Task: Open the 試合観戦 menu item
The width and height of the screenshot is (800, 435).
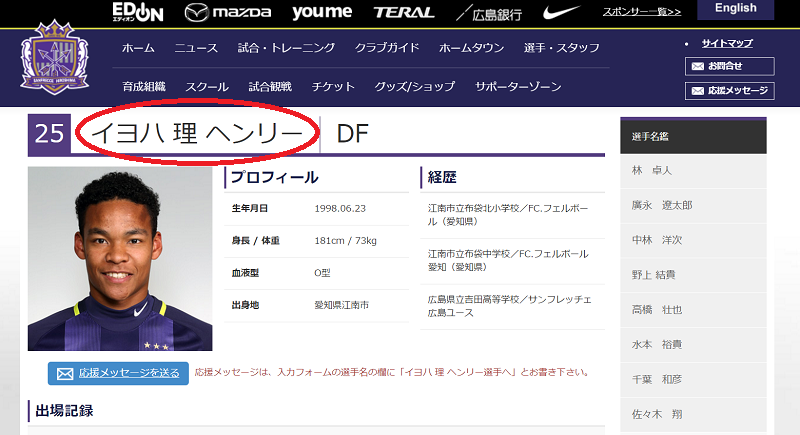Action: (x=270, y=87)
